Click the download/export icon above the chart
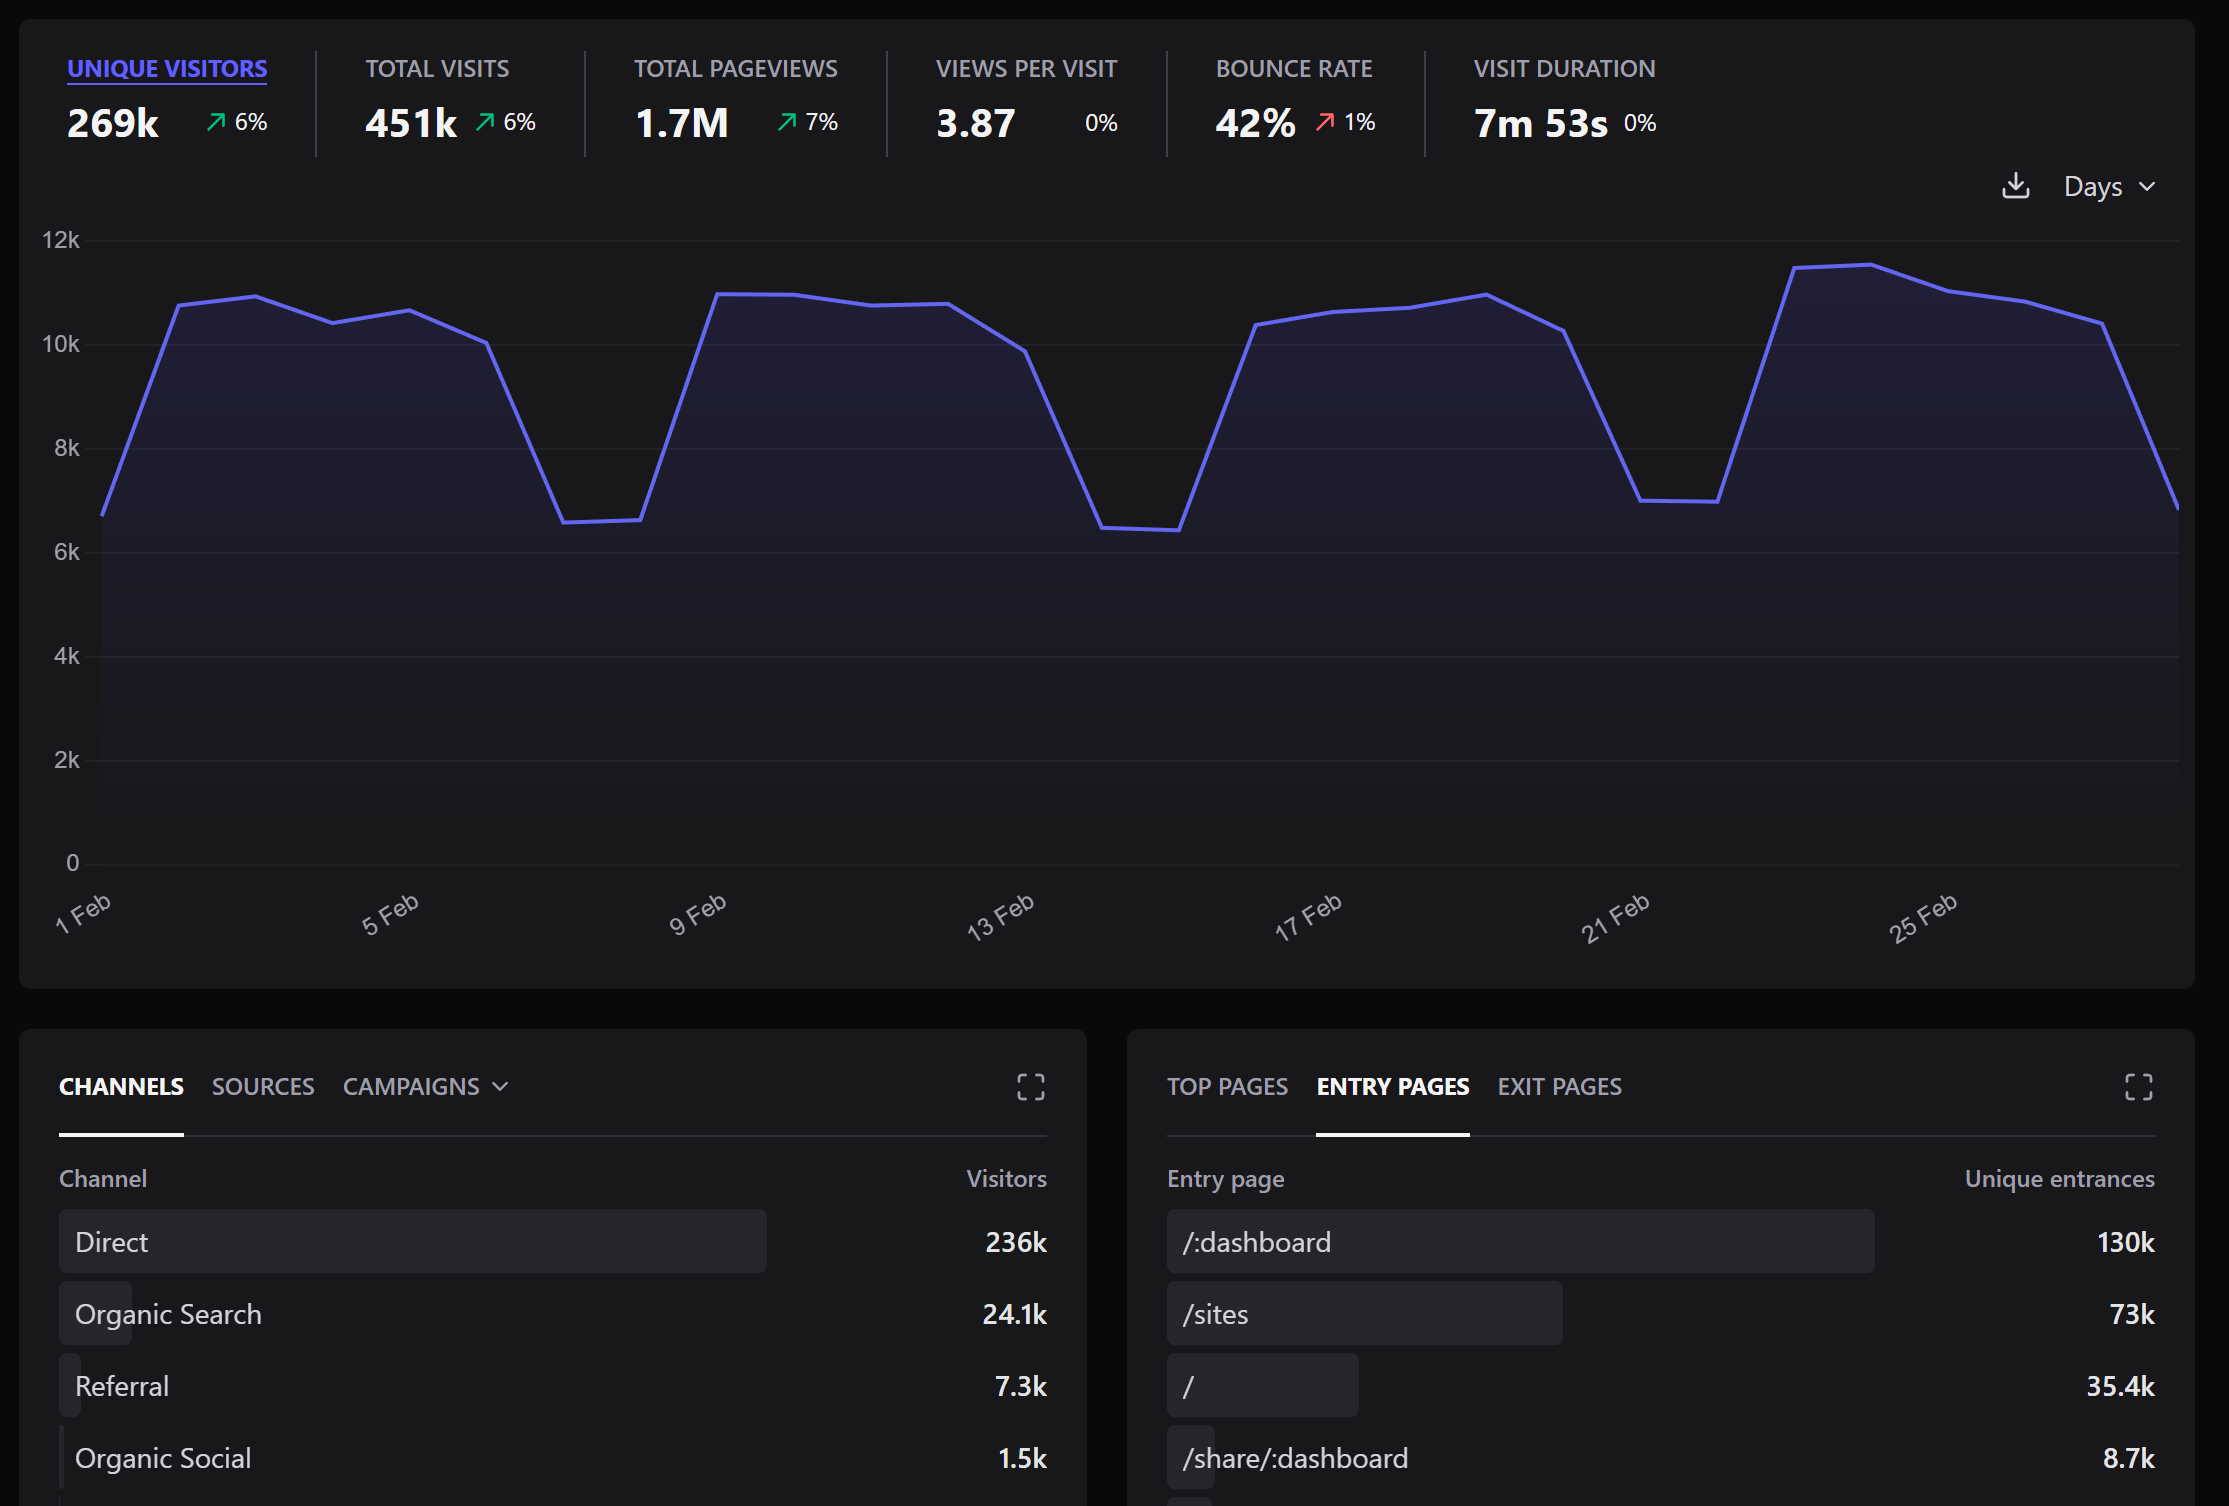 2016,186
